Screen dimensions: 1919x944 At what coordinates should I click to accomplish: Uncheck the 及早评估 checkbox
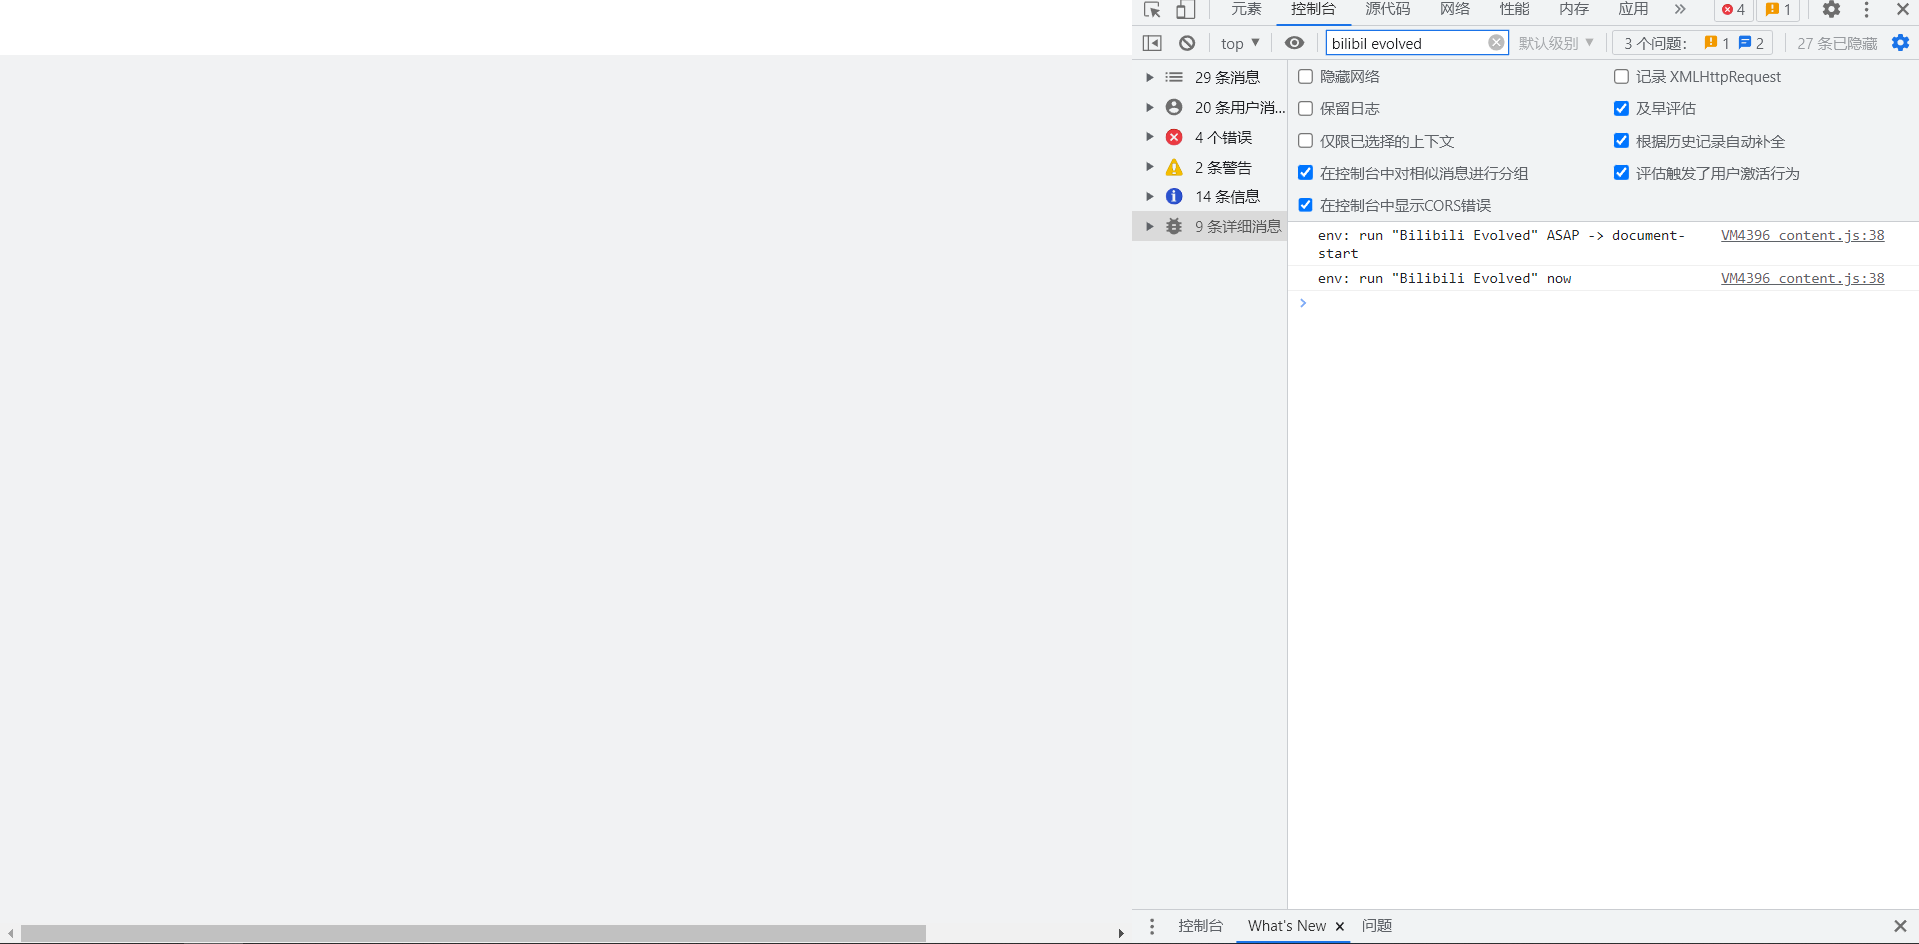[1621, 108]
